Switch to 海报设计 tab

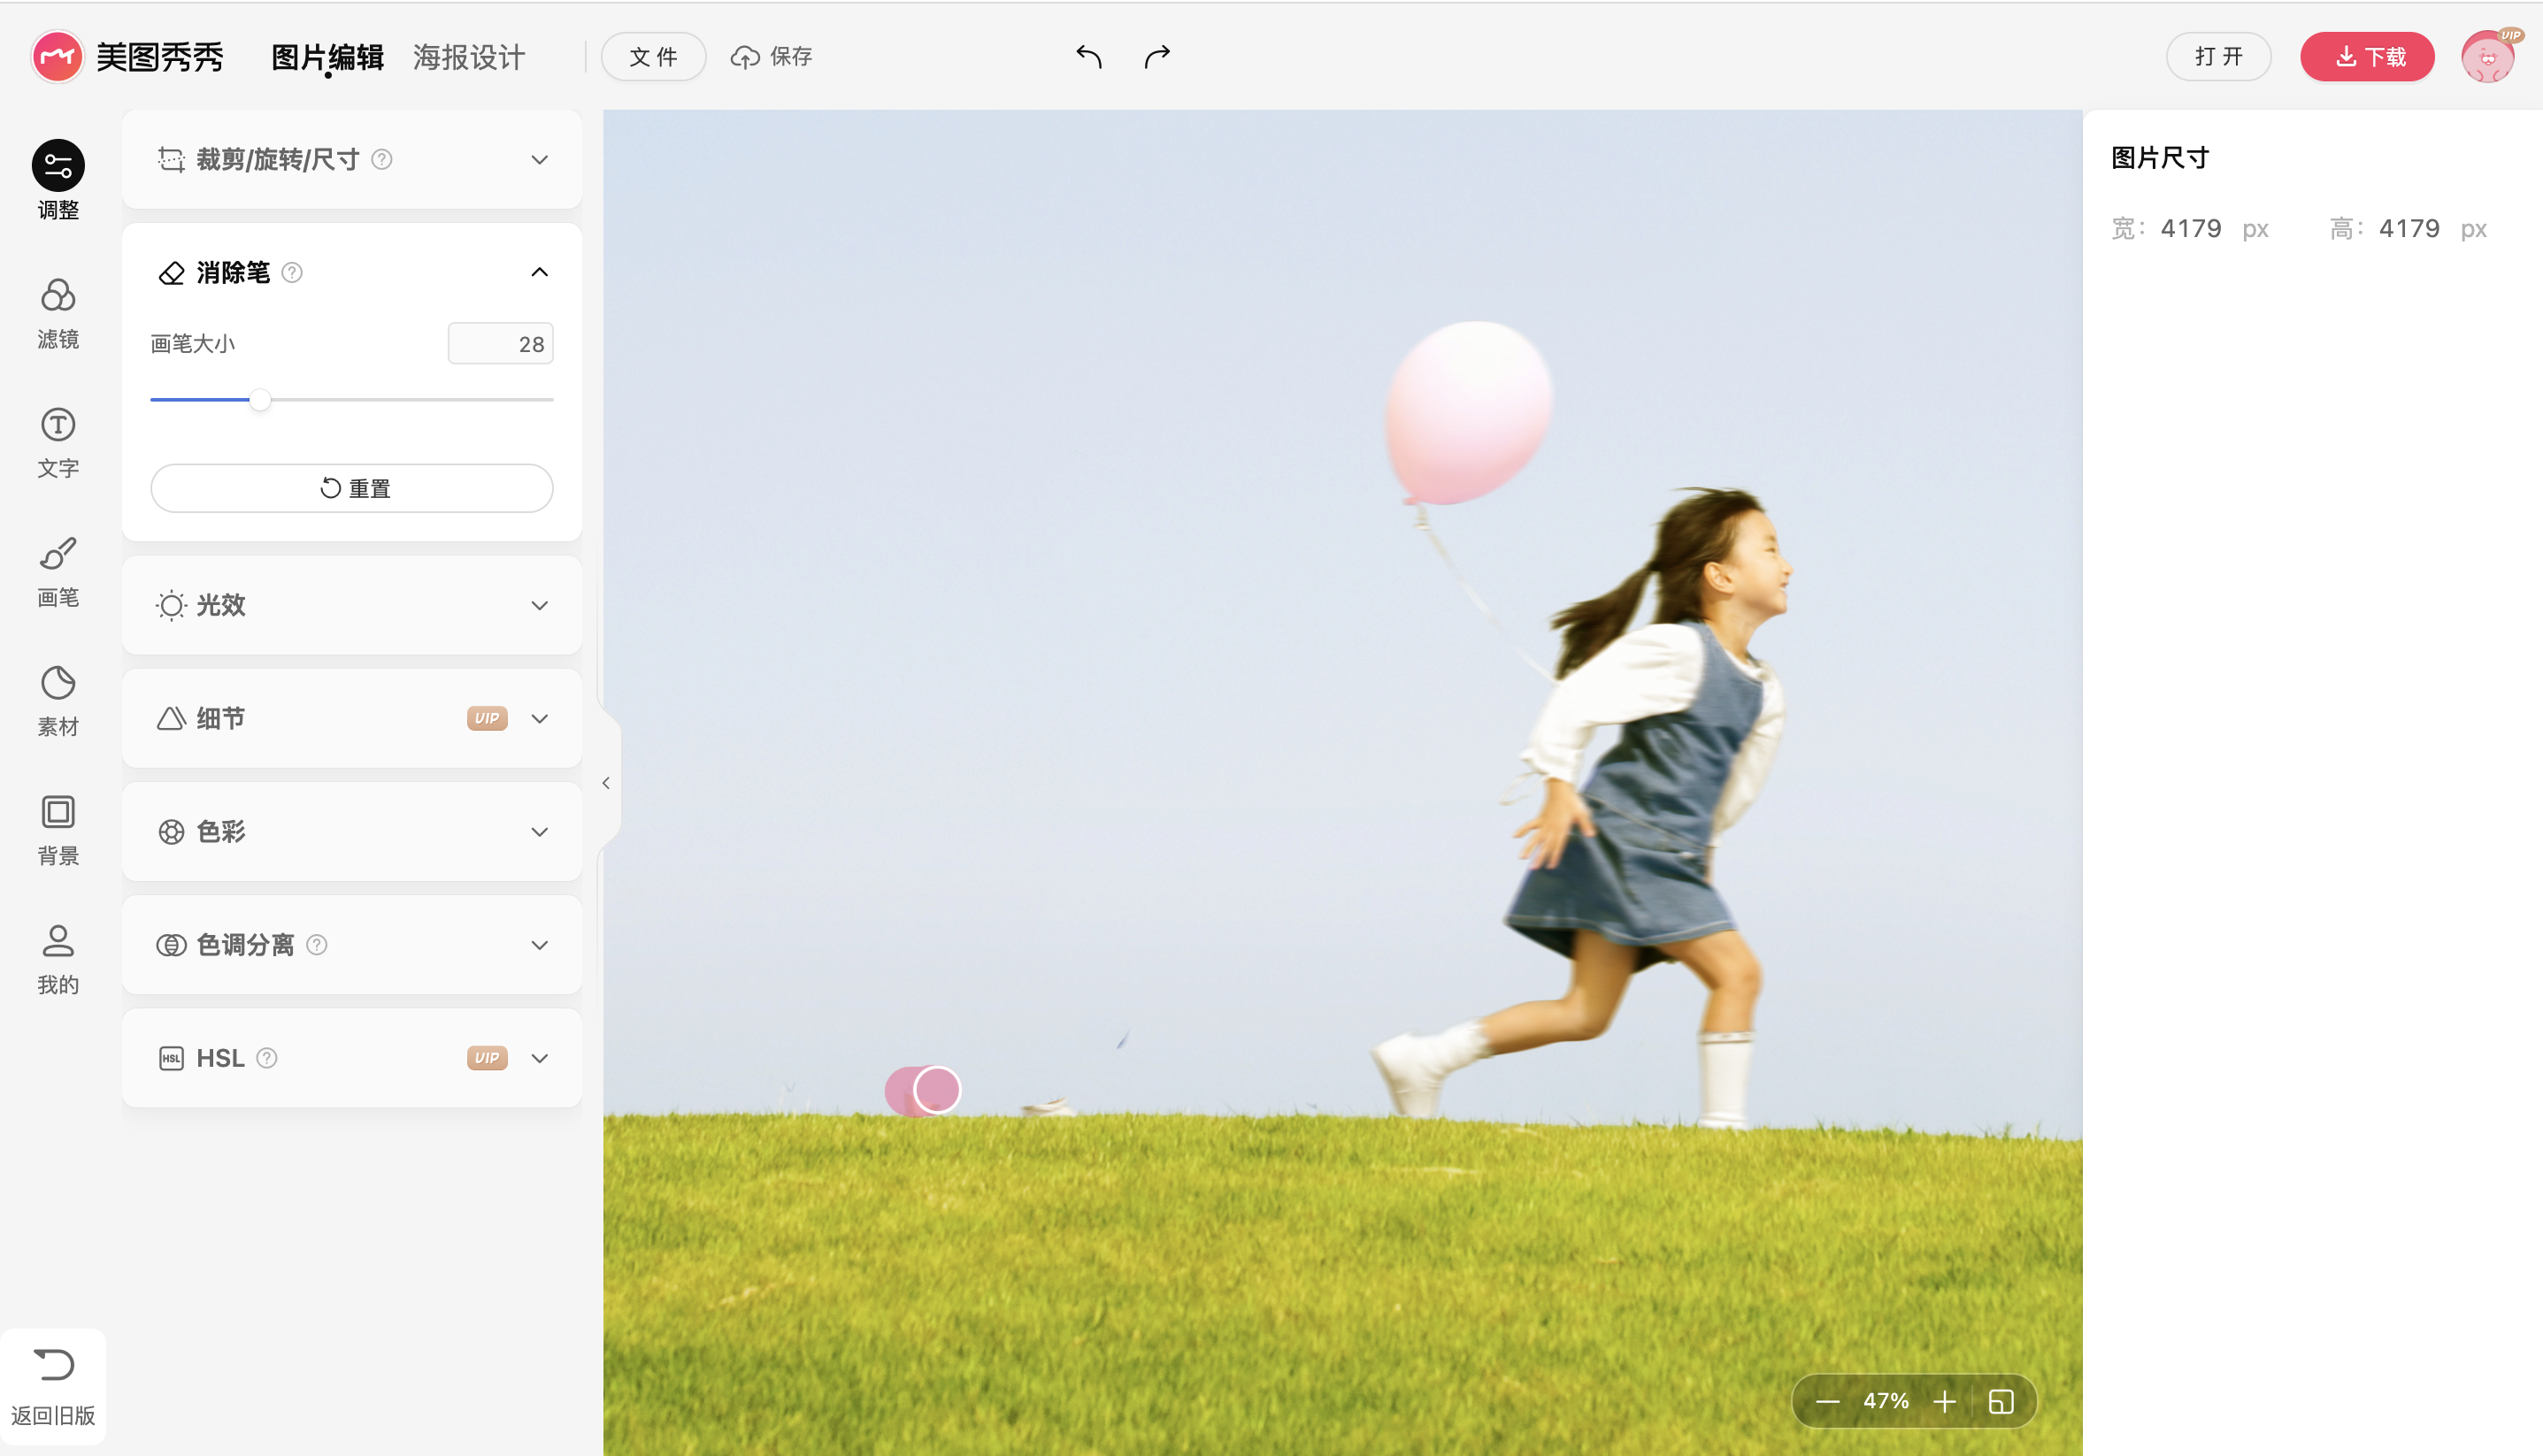469,57
